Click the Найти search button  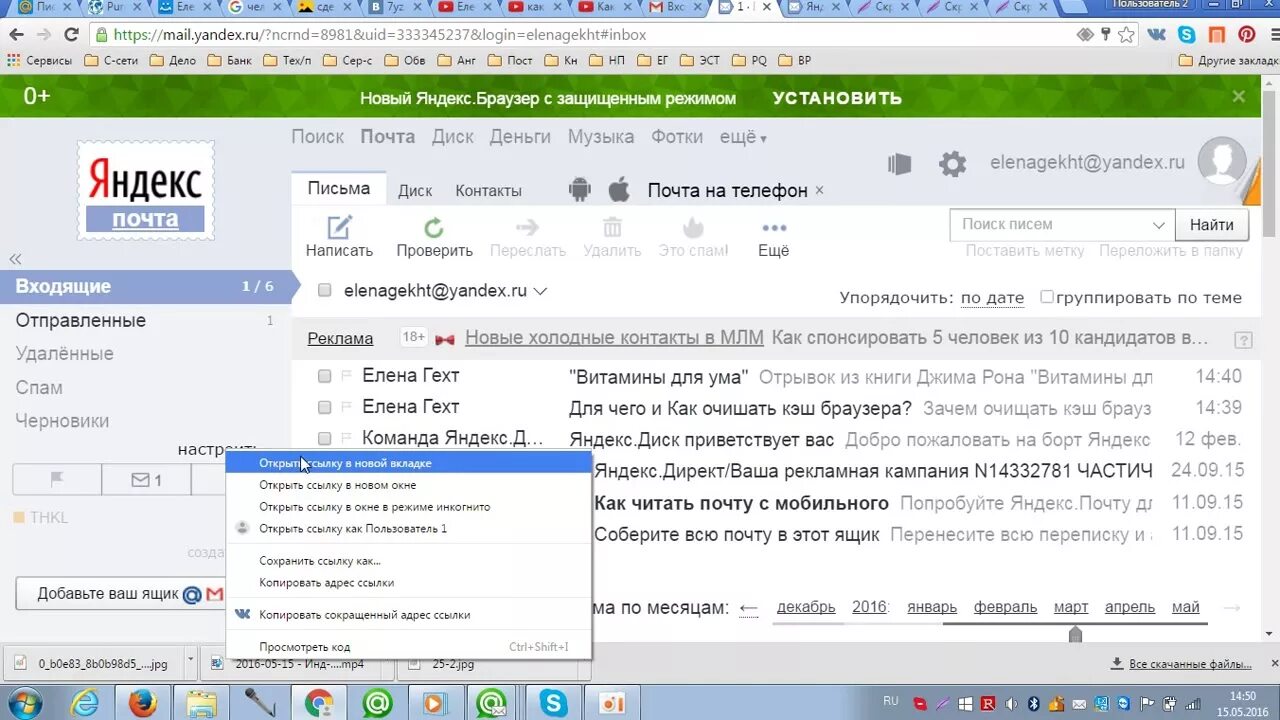point(1212,225)
